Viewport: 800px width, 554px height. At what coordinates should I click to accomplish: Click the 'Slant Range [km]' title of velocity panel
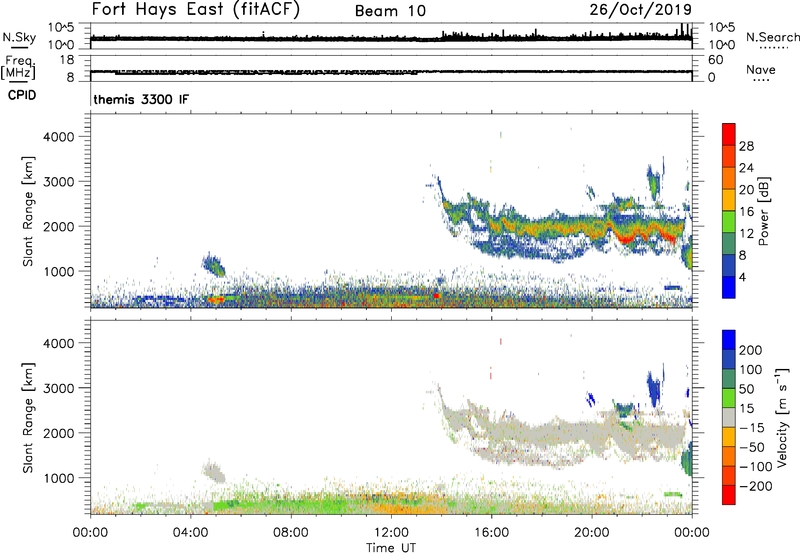pyautogui.click(x=28, y=418)
